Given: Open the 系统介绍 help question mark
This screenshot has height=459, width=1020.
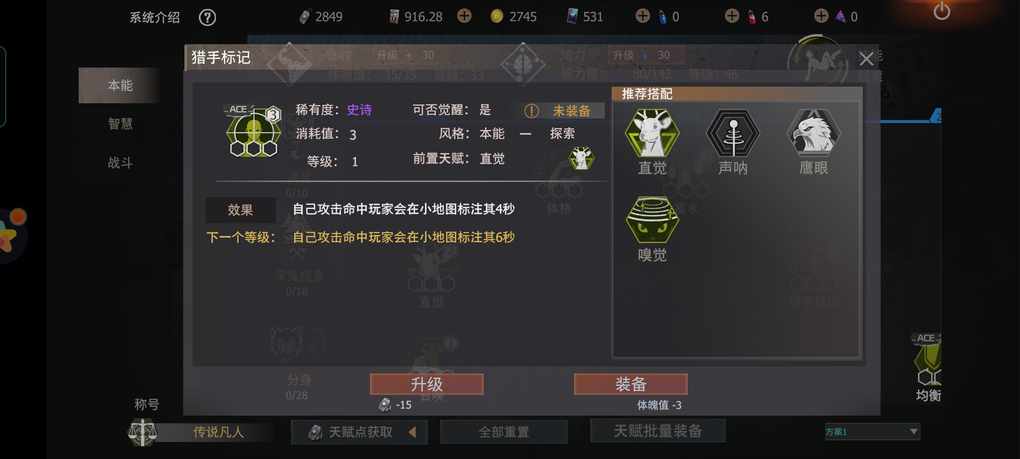Looking at the screenshot, I should tap(207, 18).
